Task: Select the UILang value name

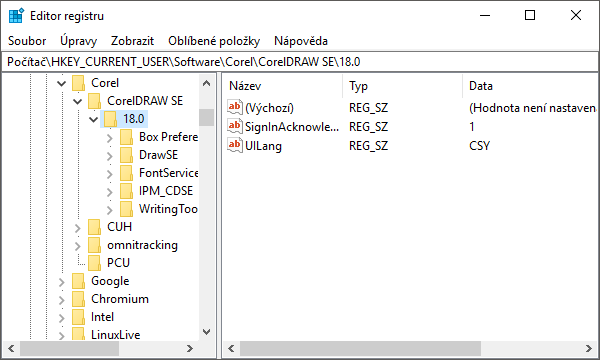Action: click(263, 146)
